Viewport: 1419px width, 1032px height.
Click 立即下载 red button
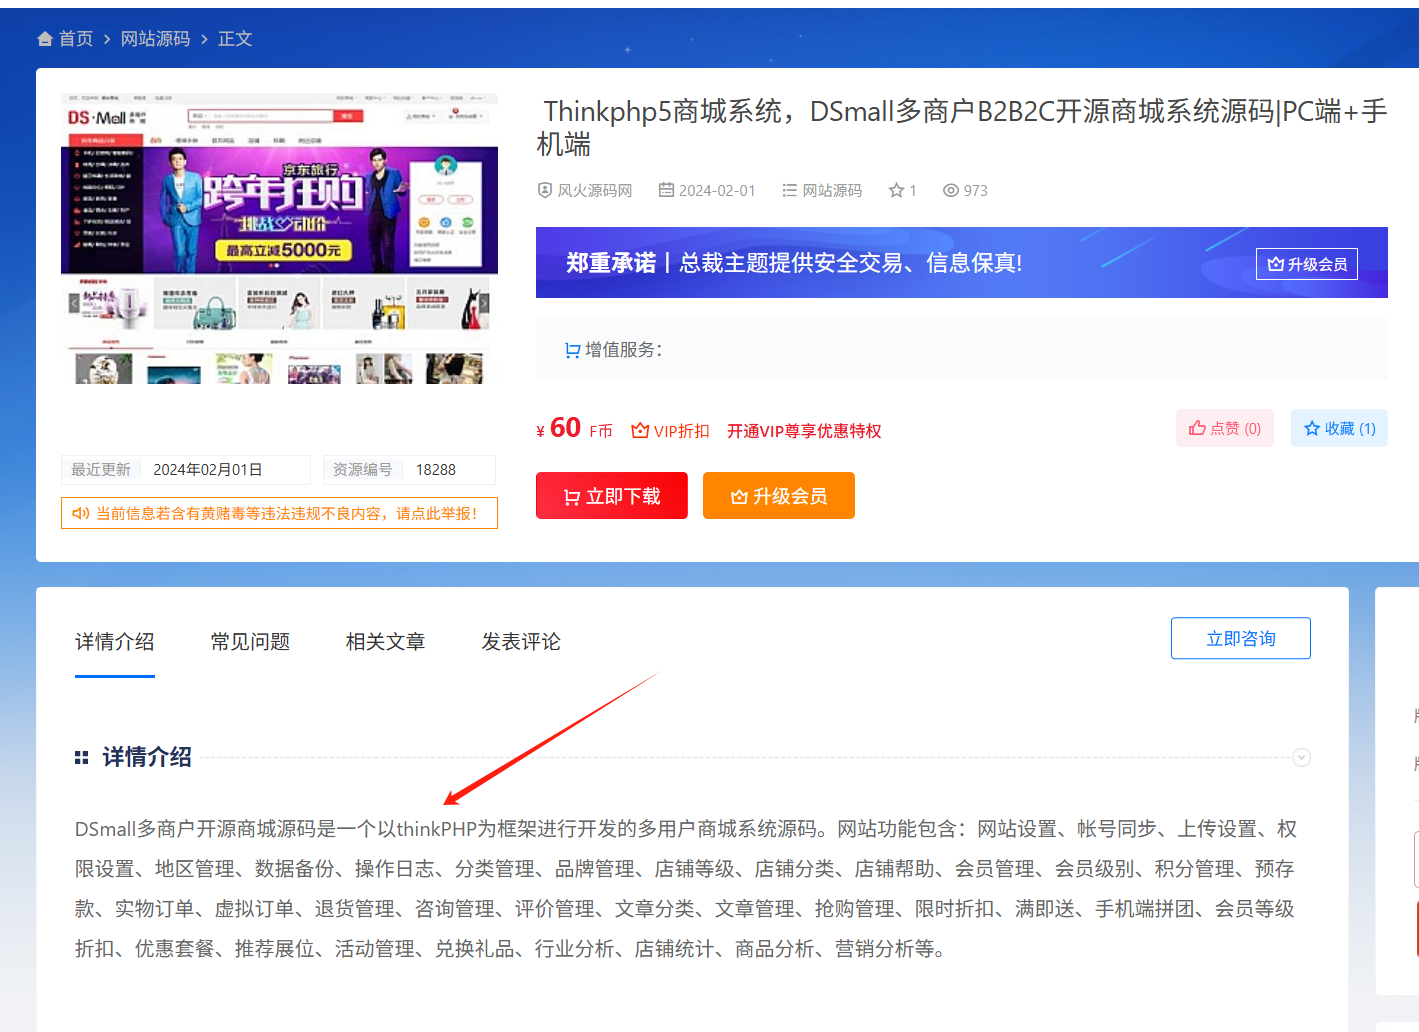tap(612, 496)
